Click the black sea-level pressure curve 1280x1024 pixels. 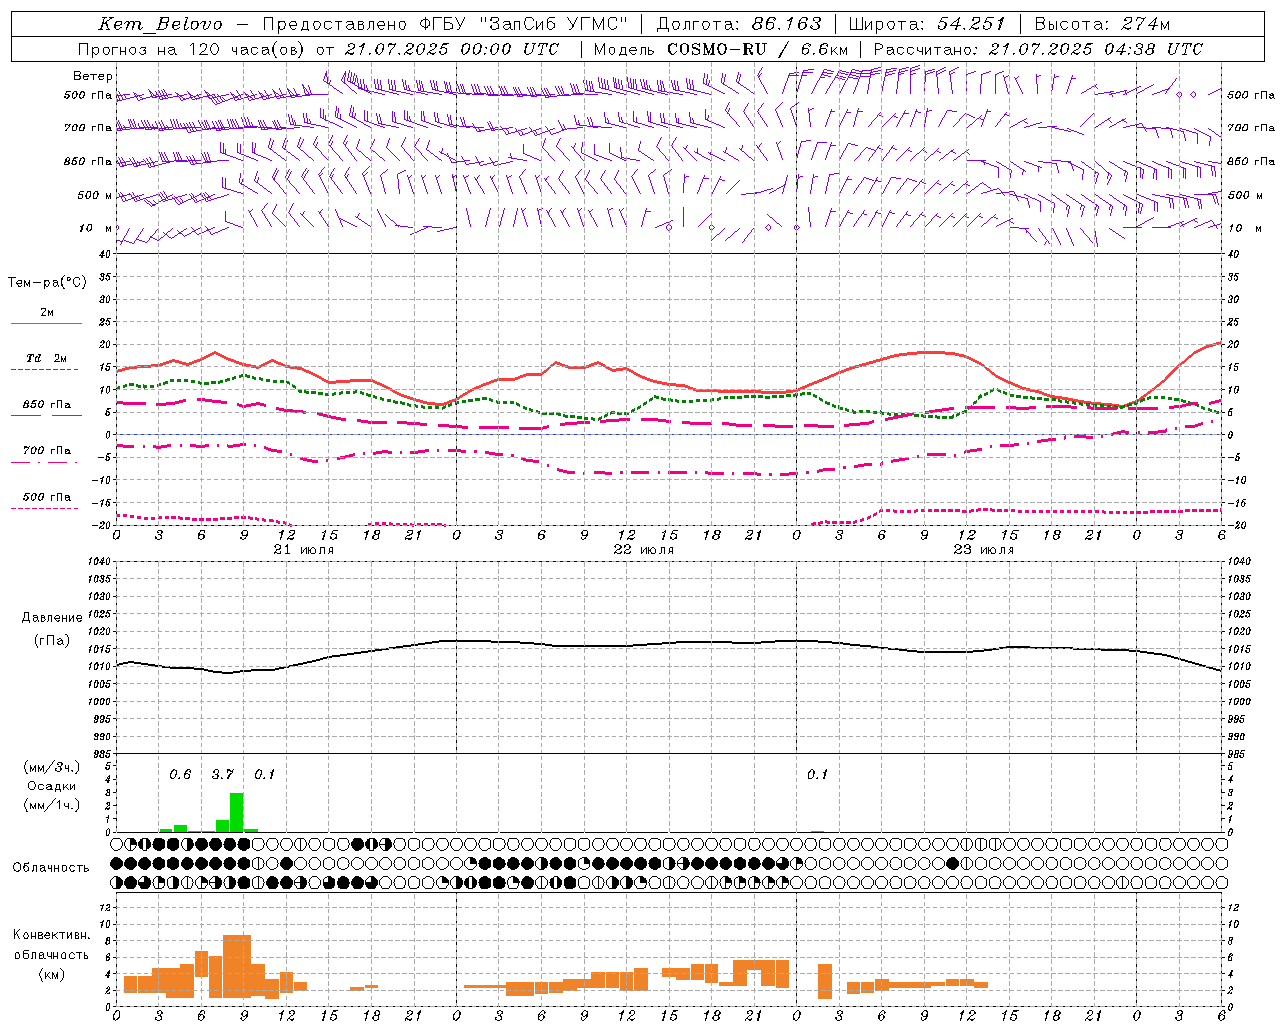click(668, 644)
